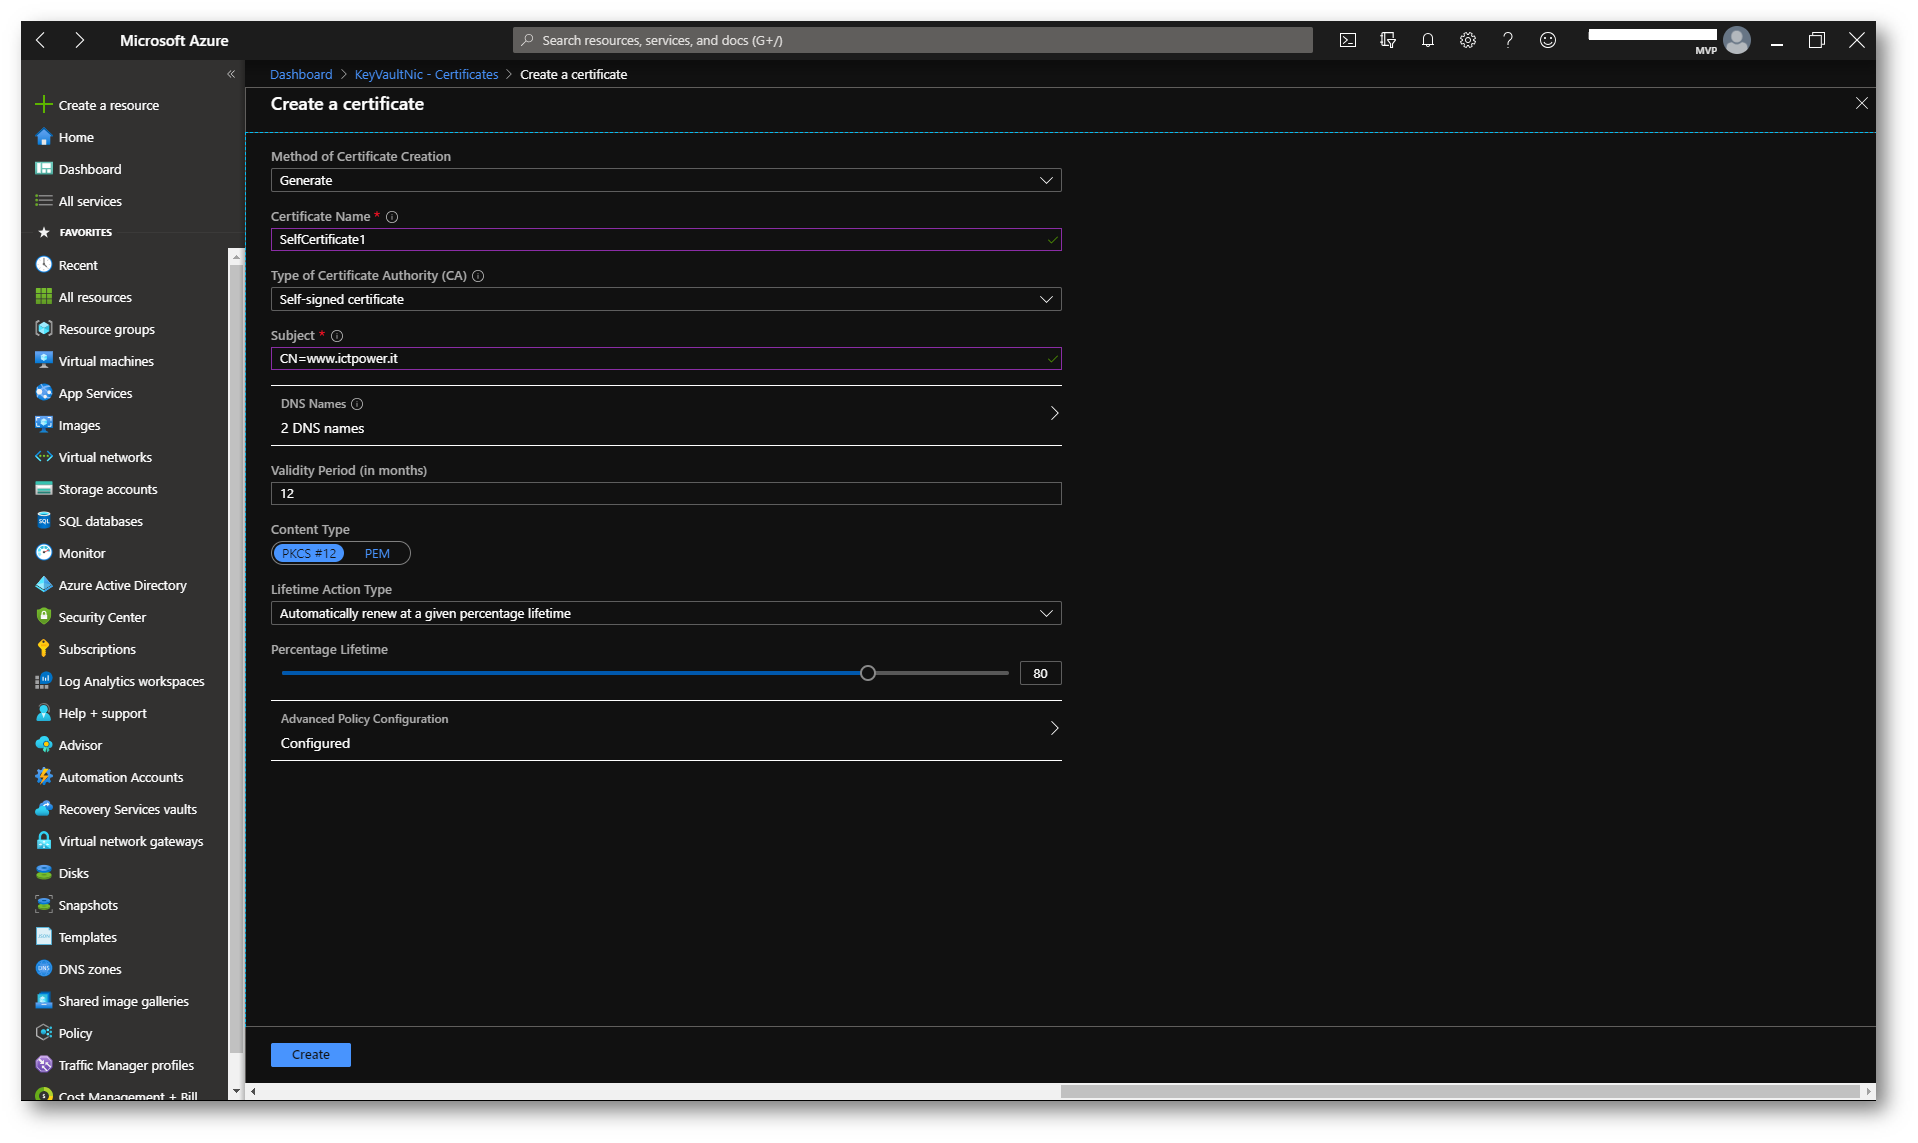Image resolution: width=1918 pixels, height=1143 pixels.
Task: Go to Home in sidebar
Action: (x=76, y=137)
